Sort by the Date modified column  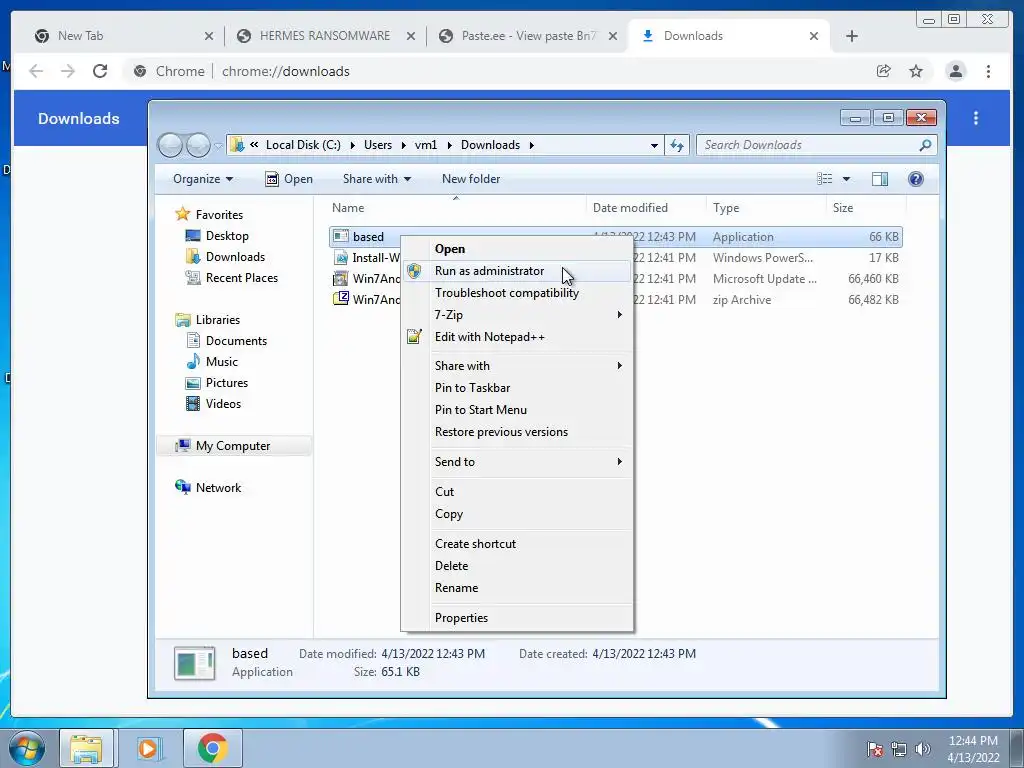coord(646,208)
